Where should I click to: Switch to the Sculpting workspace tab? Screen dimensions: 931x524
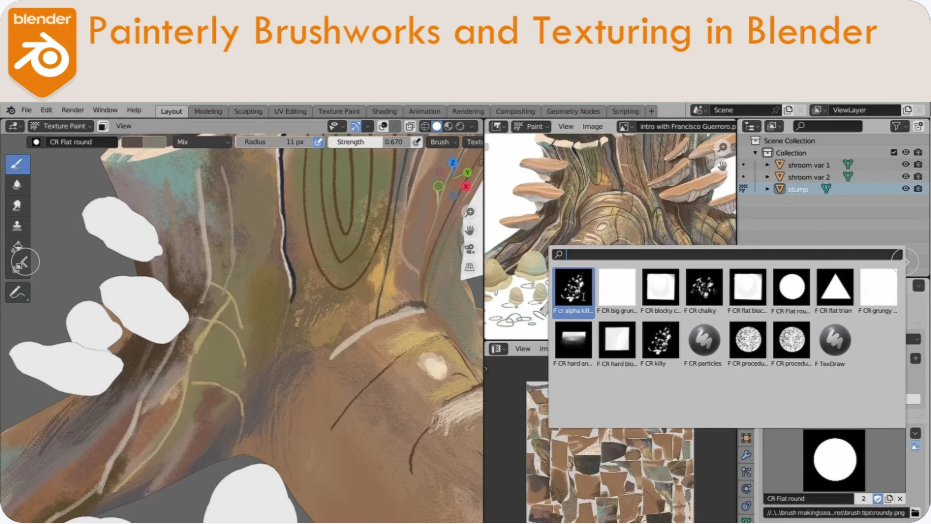[x=248, y=111]
